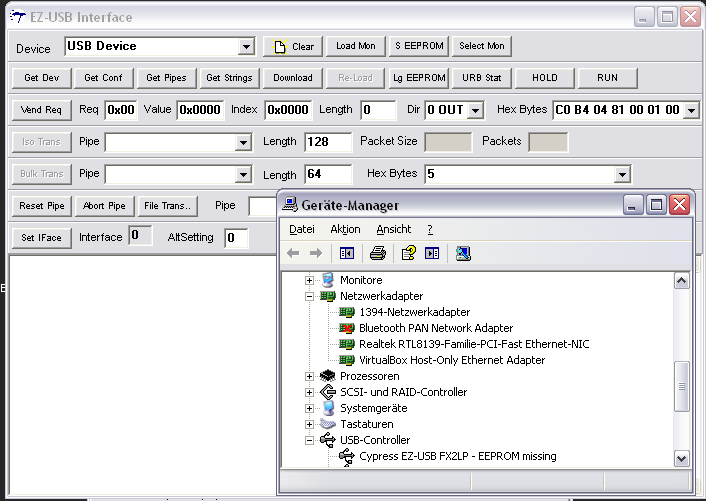Click the Tastaturen keyboard icon

(328, 424)
